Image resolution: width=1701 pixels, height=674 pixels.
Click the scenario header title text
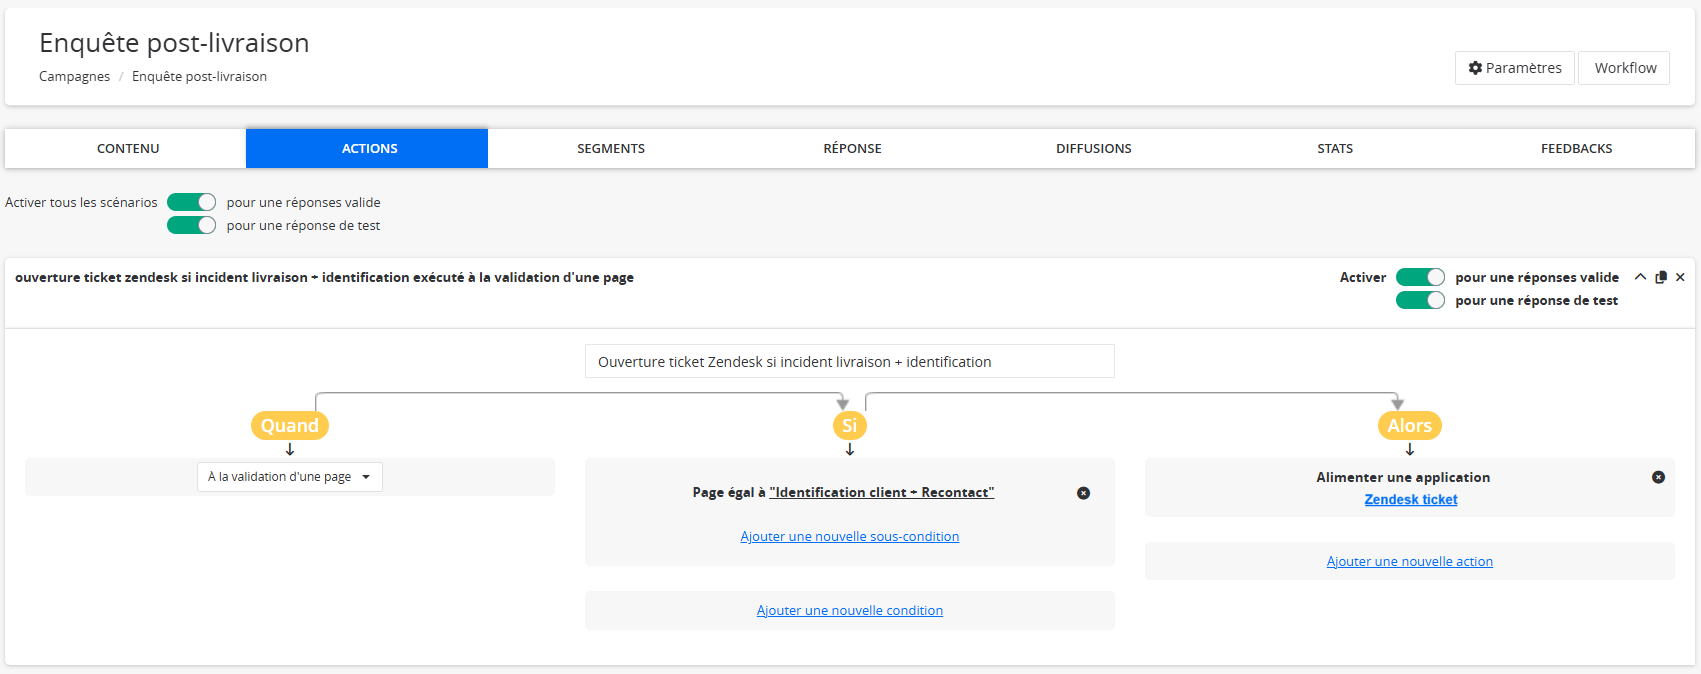click(x=324, y=277)
